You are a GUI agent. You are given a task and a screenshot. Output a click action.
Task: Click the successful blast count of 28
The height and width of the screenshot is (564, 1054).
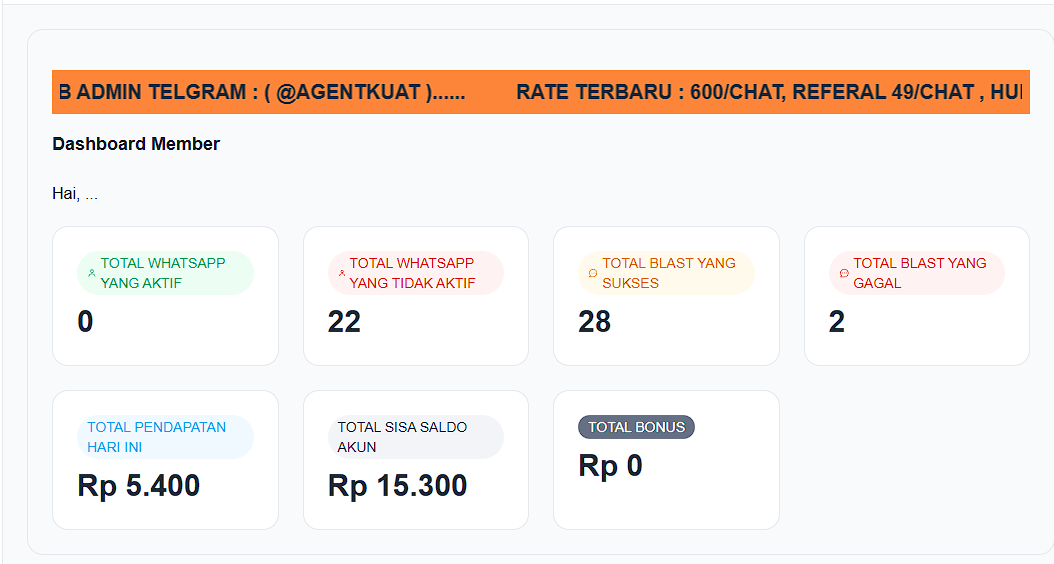pos(594,322)
